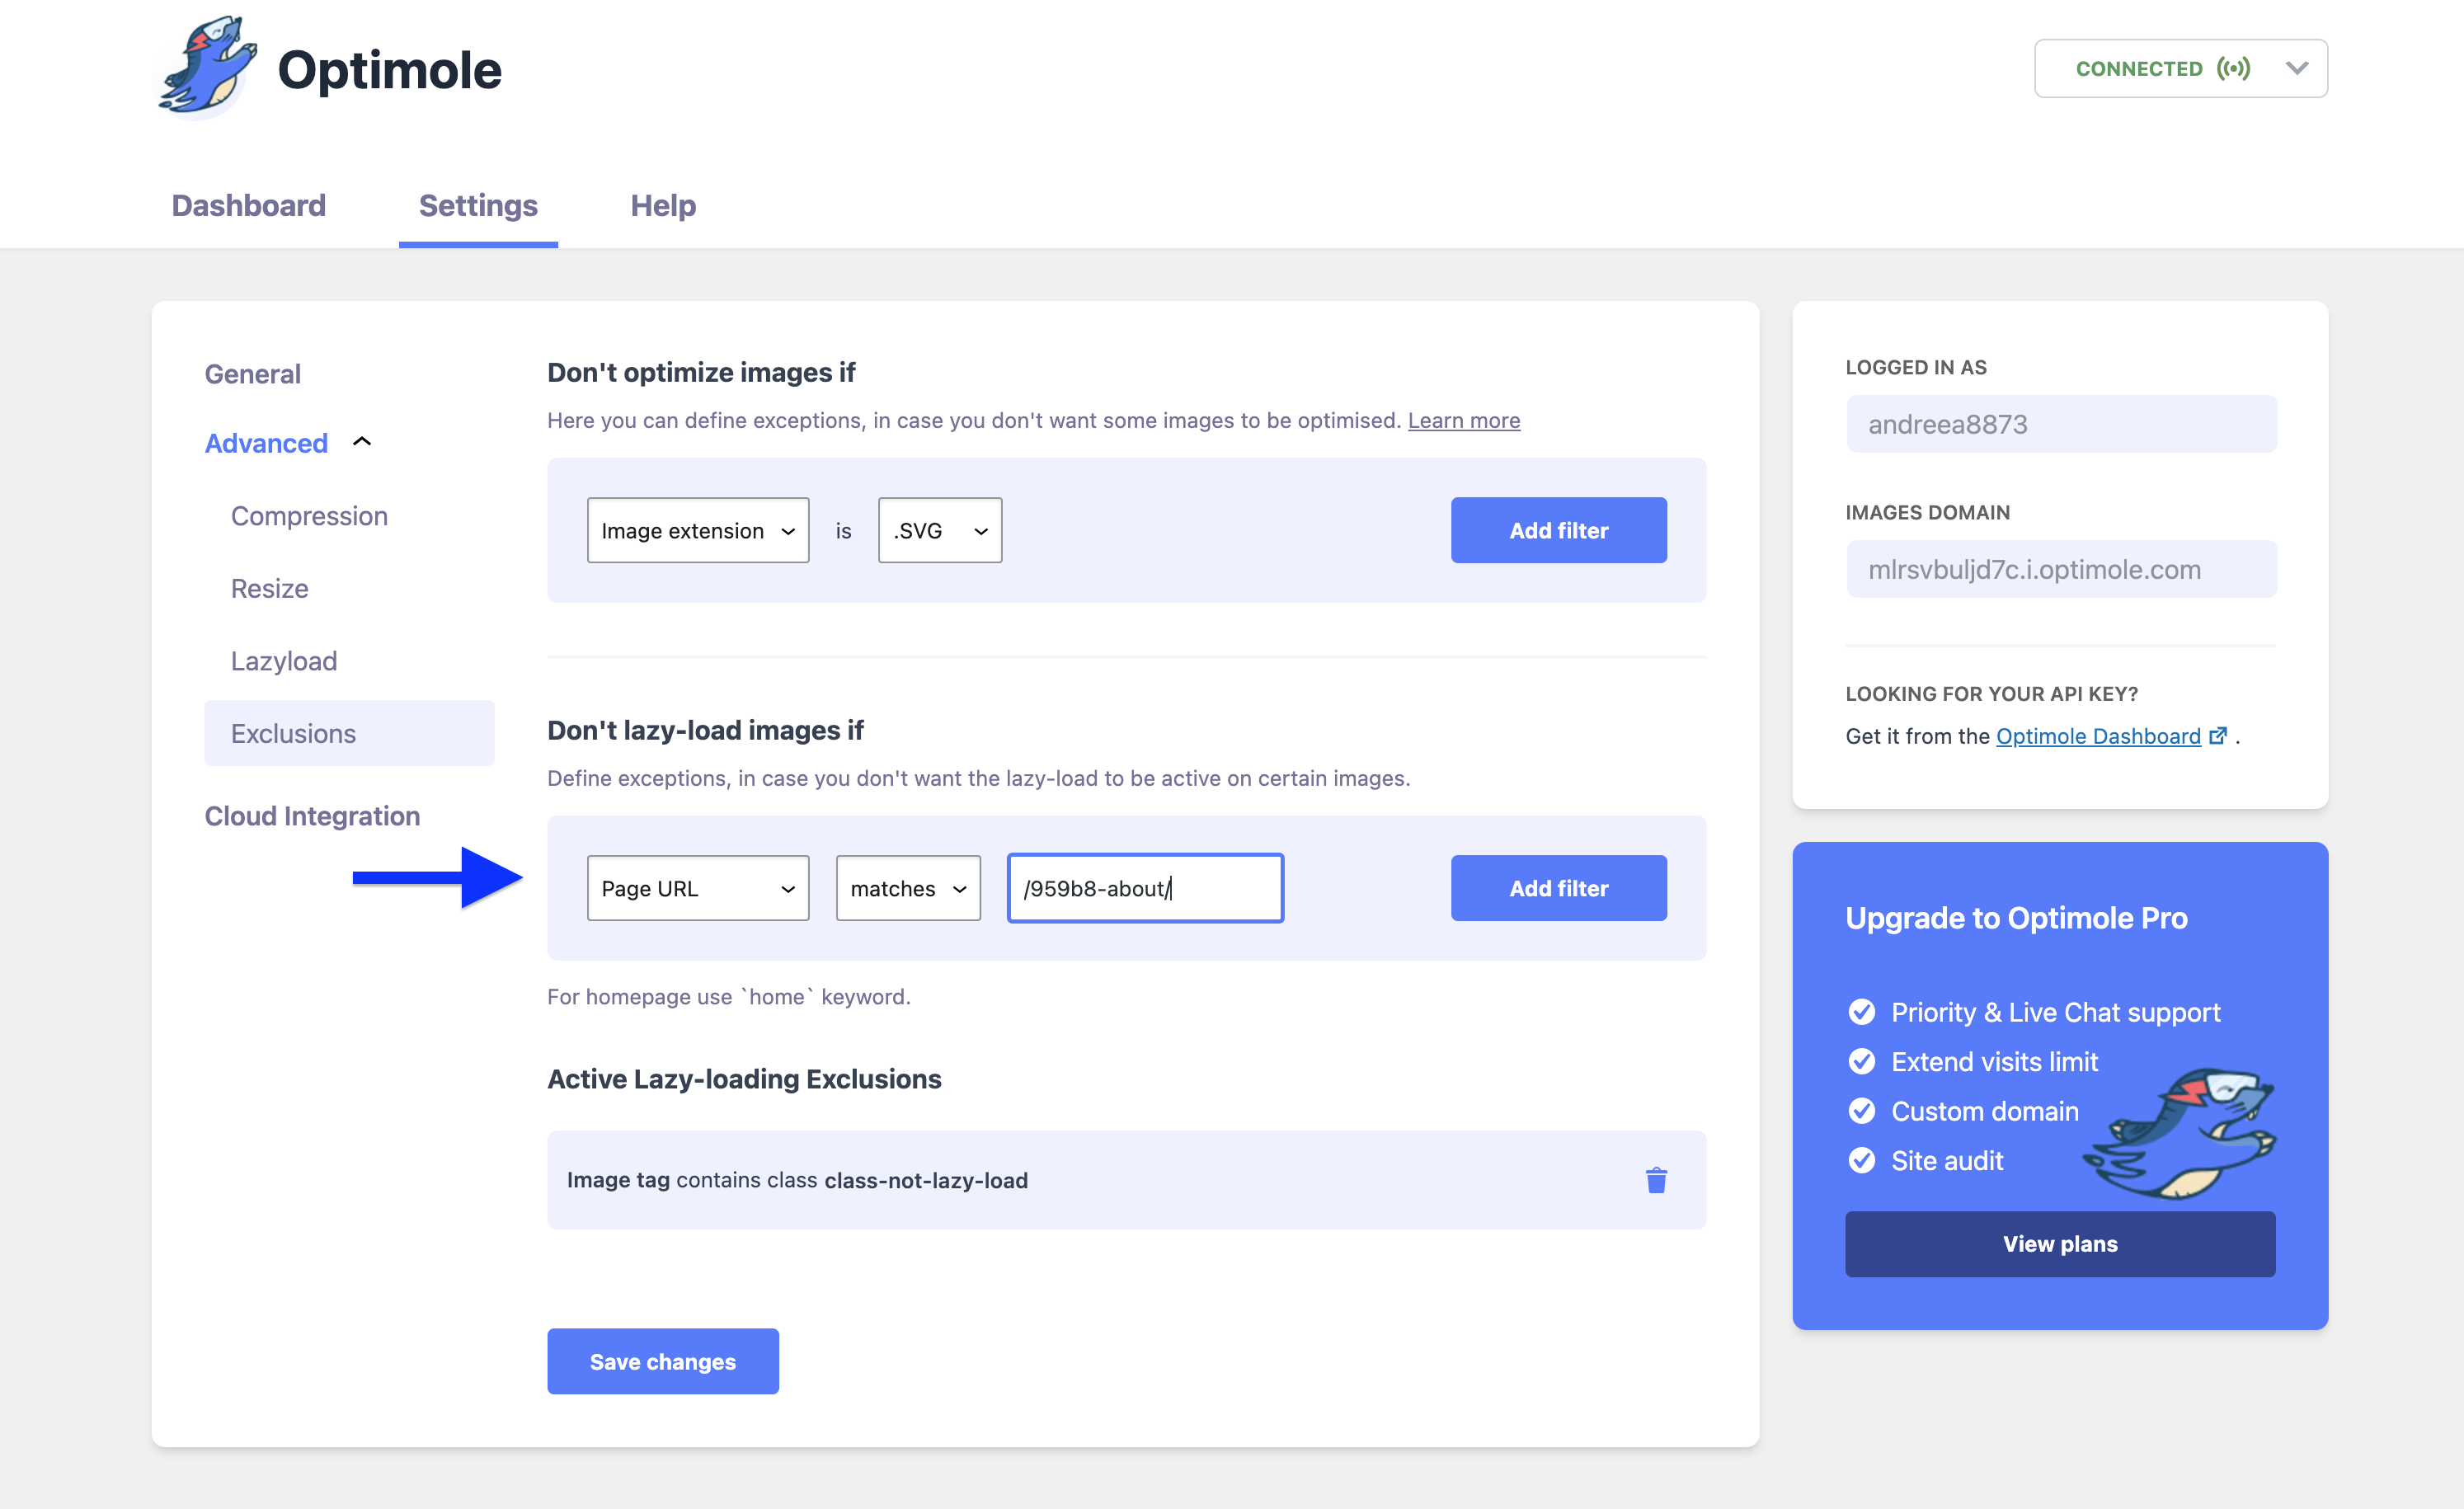Open the Lazyload settings section
The image size is (2464, 1509).
point(284,661)
